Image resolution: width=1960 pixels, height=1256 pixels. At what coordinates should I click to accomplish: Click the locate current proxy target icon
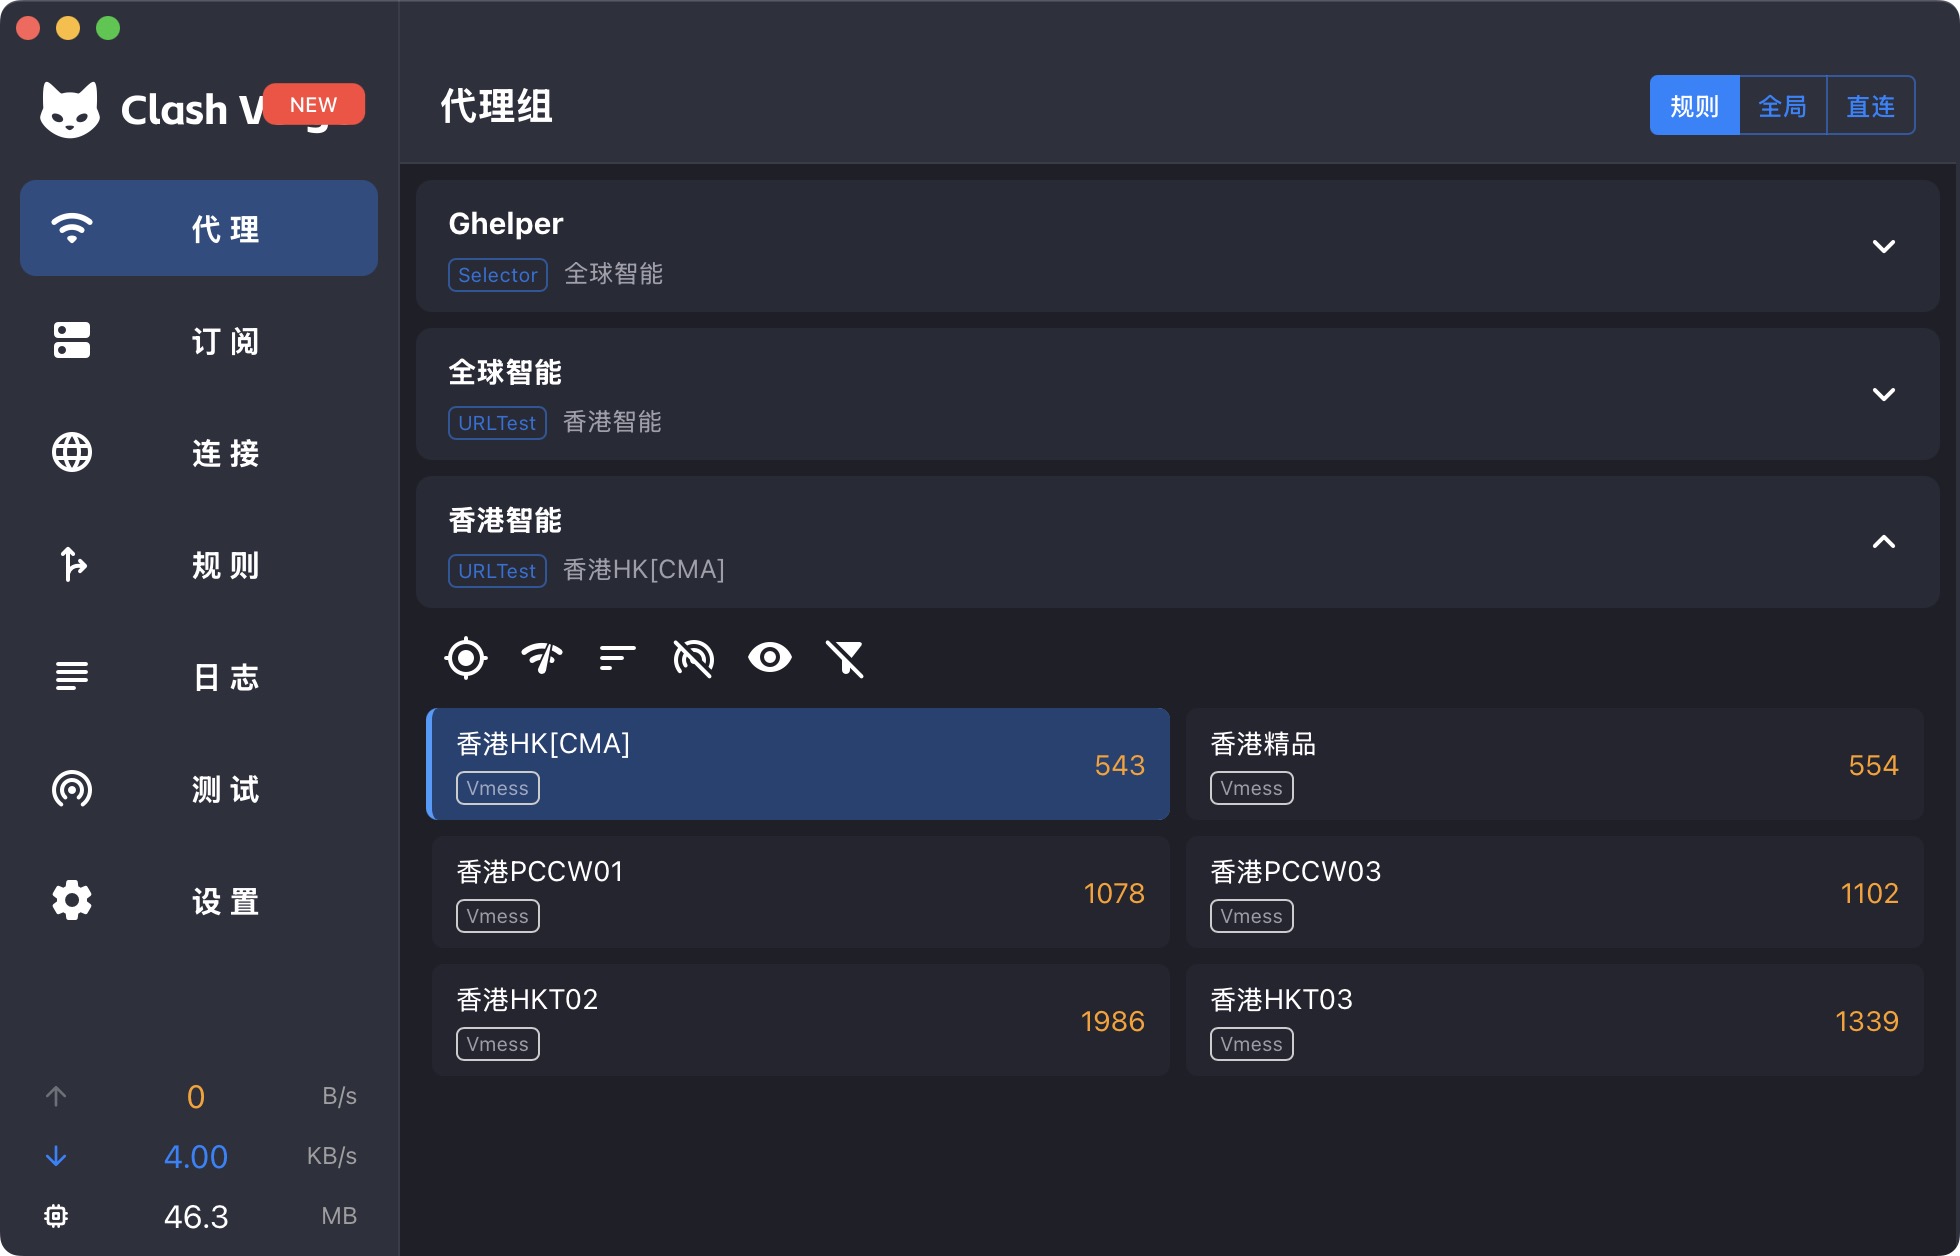(x=466, y=658)
